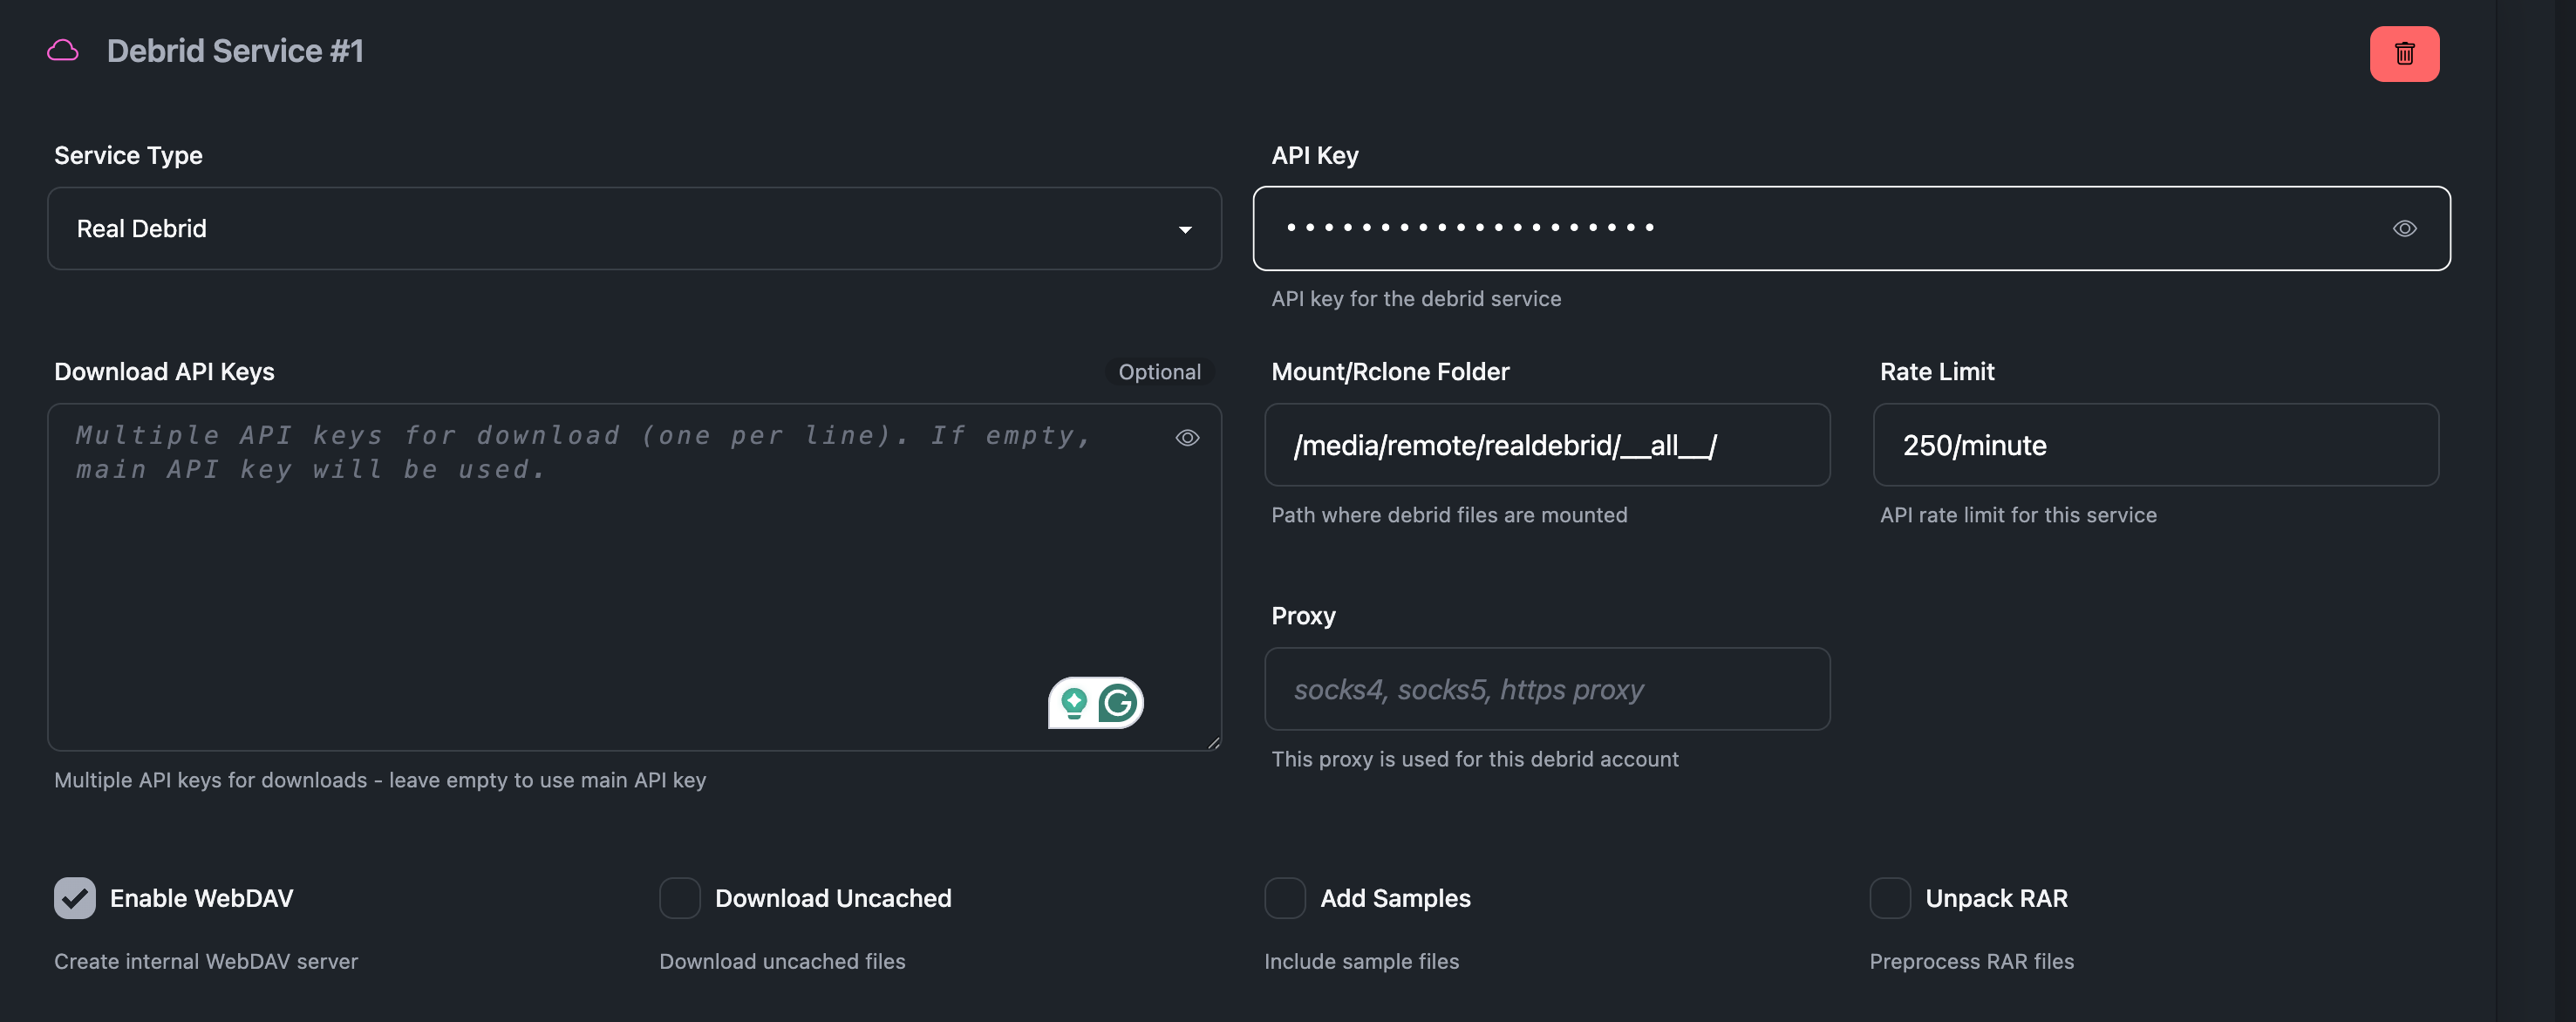The height and width of the screenshot is (1022, 2576).
Task: Delete Debrid Service #1 with trash button
Action: coord(2403,54)
